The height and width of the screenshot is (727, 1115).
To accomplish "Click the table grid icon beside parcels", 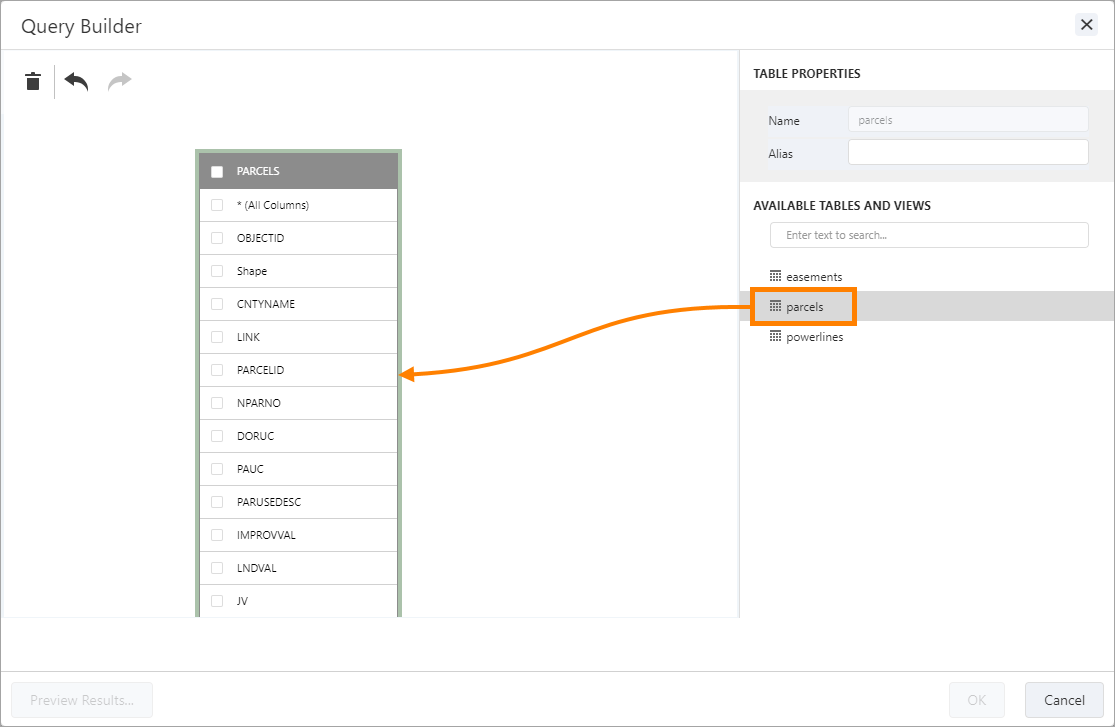I will [776, 306].
